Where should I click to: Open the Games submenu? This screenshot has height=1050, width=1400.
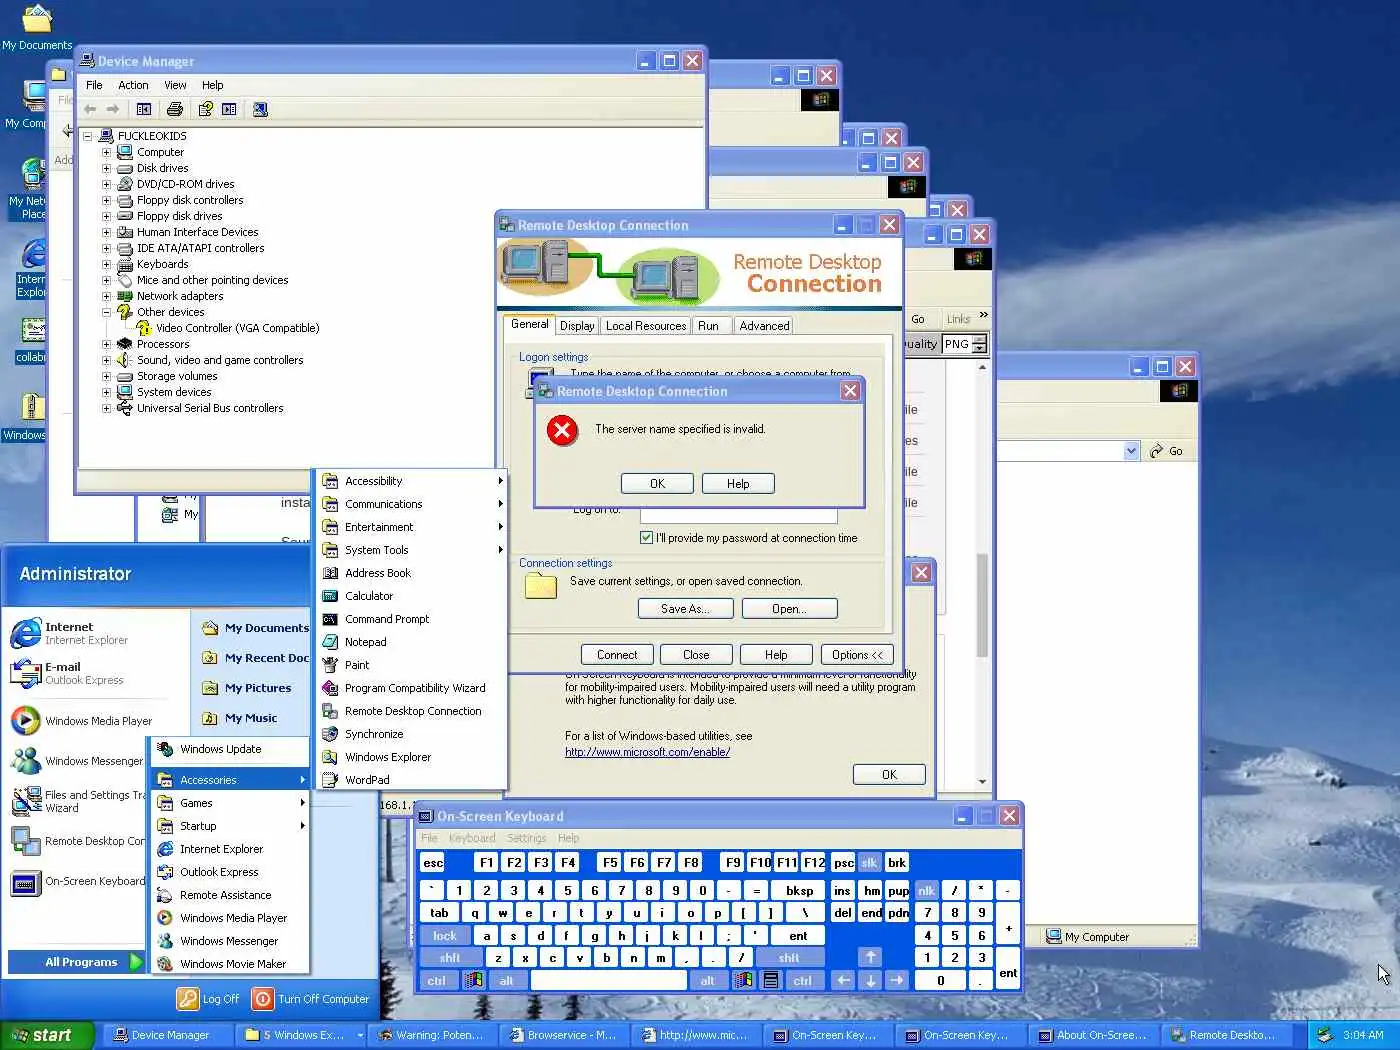[x=230, y=803]
